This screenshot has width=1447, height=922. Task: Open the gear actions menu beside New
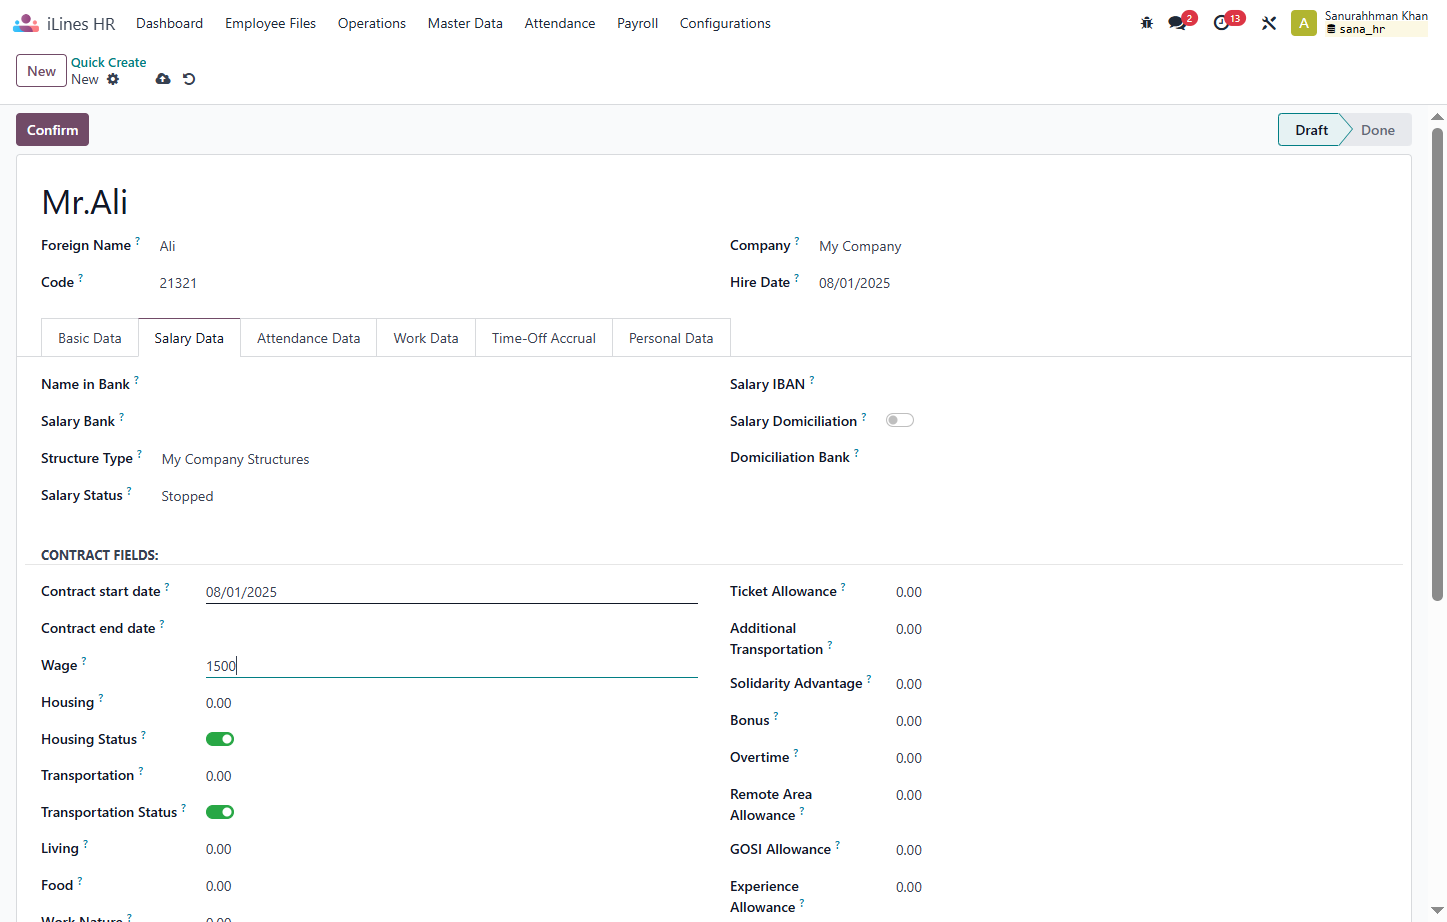click(113, 79)
